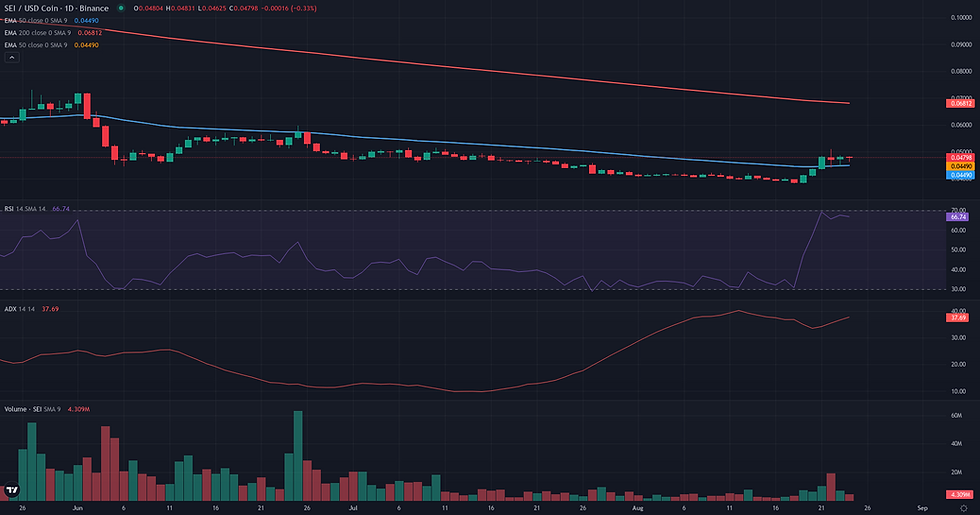
Task: Click the -0.00016 (-0.33%) change text
Action: (x=289, y=8)
